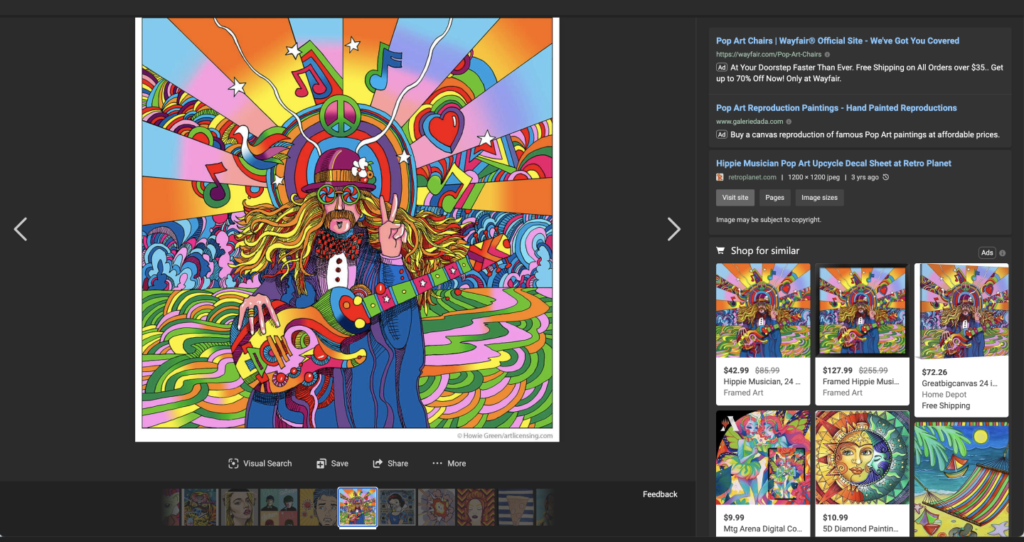Click the Ads badge in Shop for similar

(987, 253)
